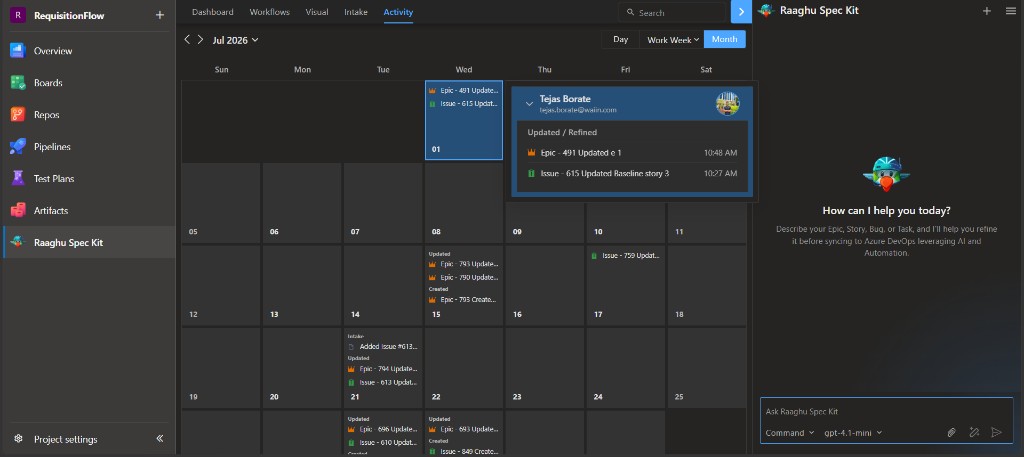
Task: Click the Raaghu parrot logo in header
Action: pyautogui.click(x=766, y=11)
